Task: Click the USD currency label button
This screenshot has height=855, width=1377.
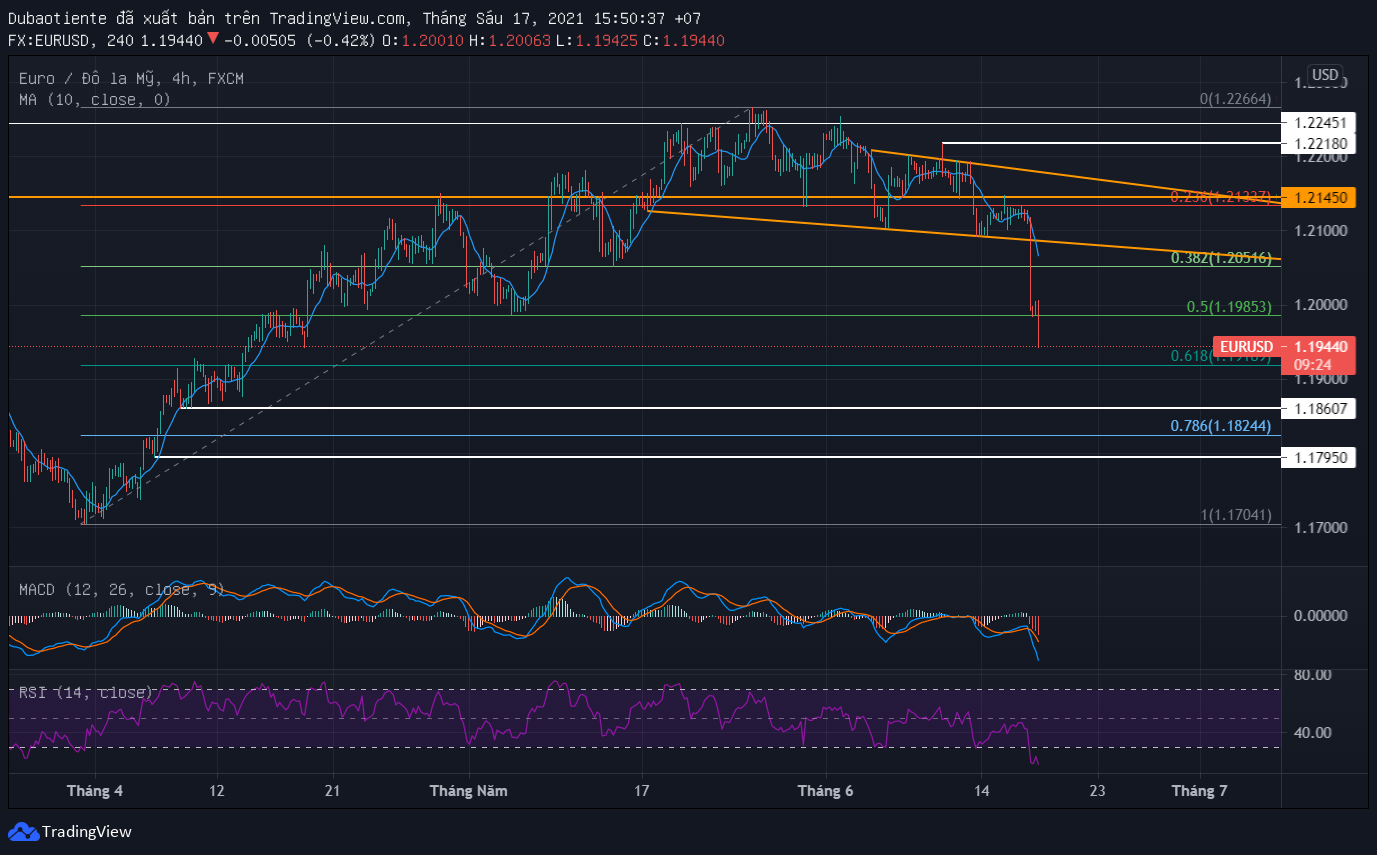Action: (x=1325, y=75)
